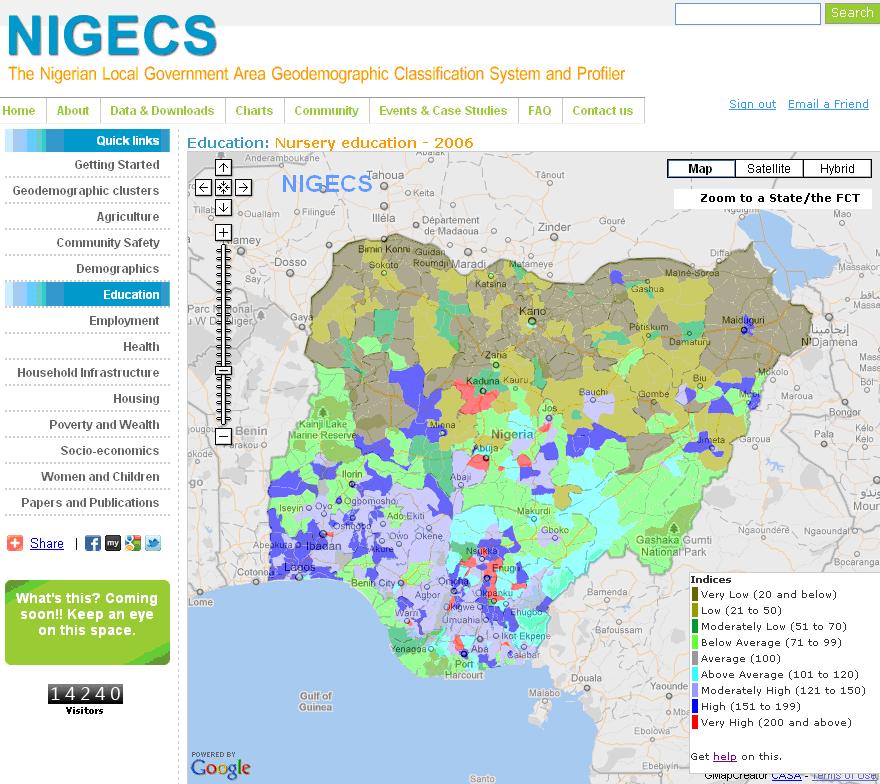Open the Charts menu item
This screenshot has width=880, height=784.
pyautogui.click(x=254, y=111)
